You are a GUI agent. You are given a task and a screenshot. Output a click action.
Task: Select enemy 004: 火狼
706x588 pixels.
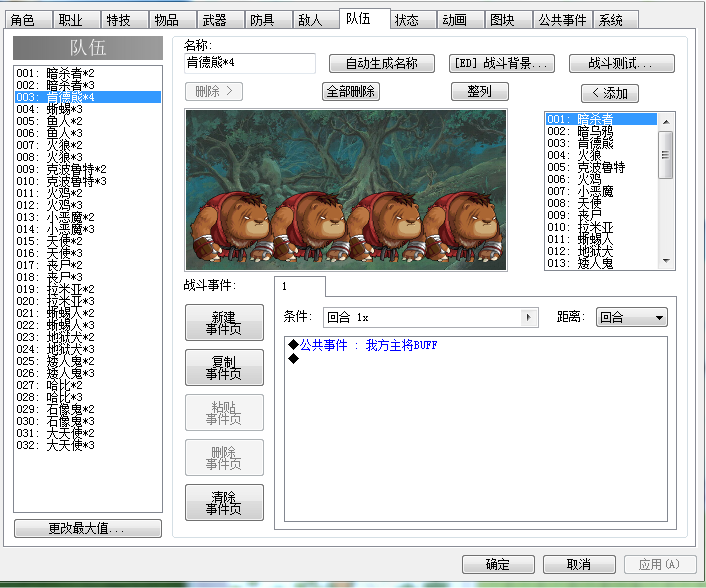pos(601,155)
